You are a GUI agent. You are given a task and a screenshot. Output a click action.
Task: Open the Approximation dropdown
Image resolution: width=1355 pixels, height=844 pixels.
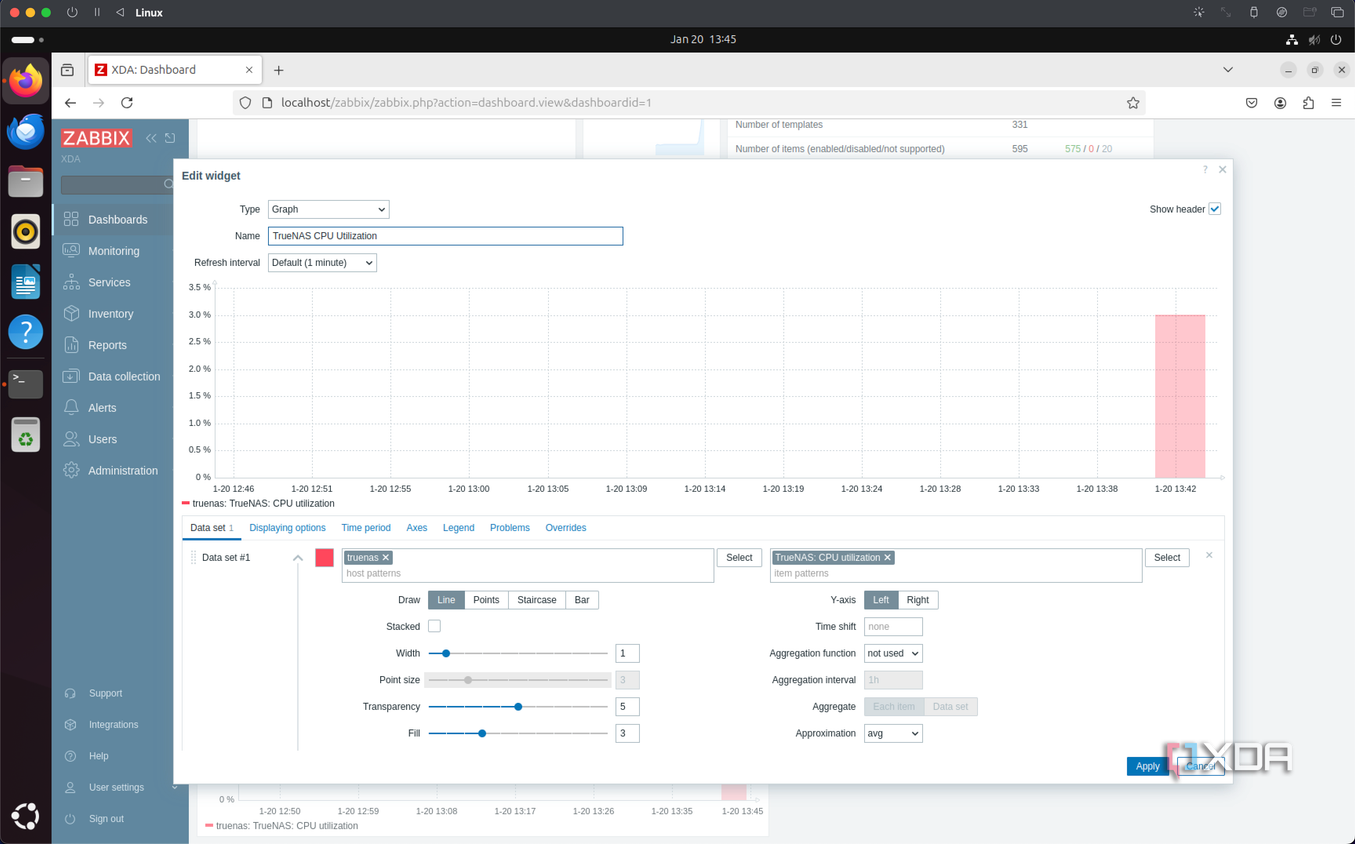pyautogui.click(x=893, y=733)
